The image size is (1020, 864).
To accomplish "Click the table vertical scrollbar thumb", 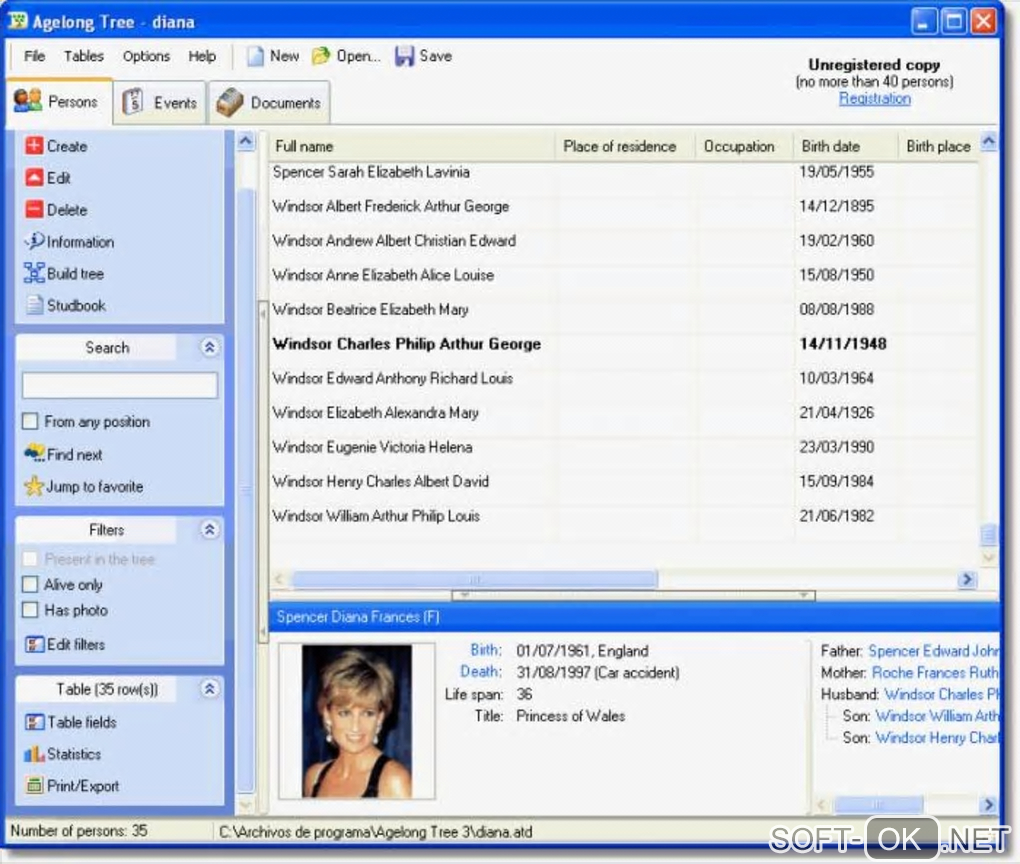I will tap(989, 535).
